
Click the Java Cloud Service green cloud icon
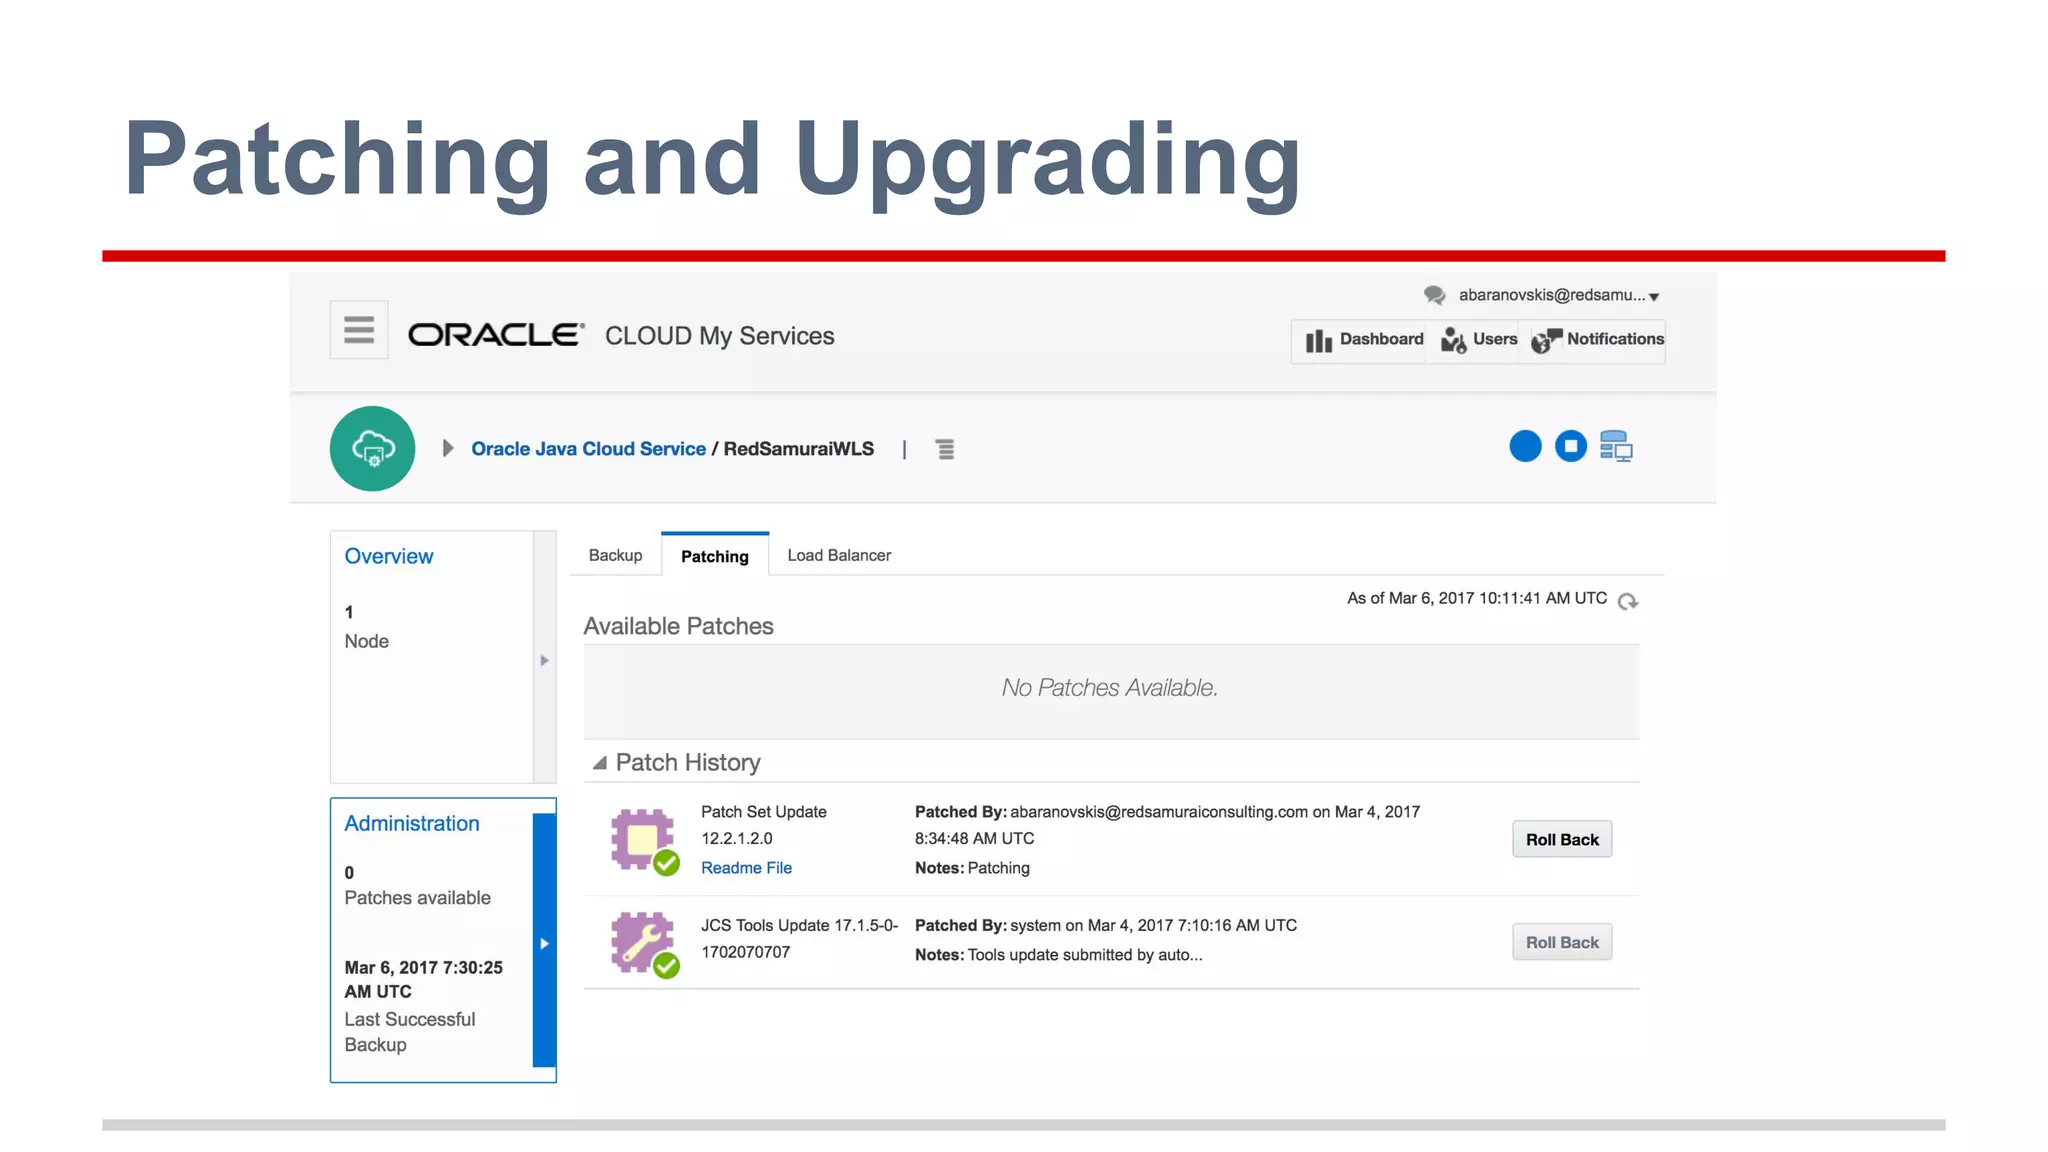coord(373,448)
